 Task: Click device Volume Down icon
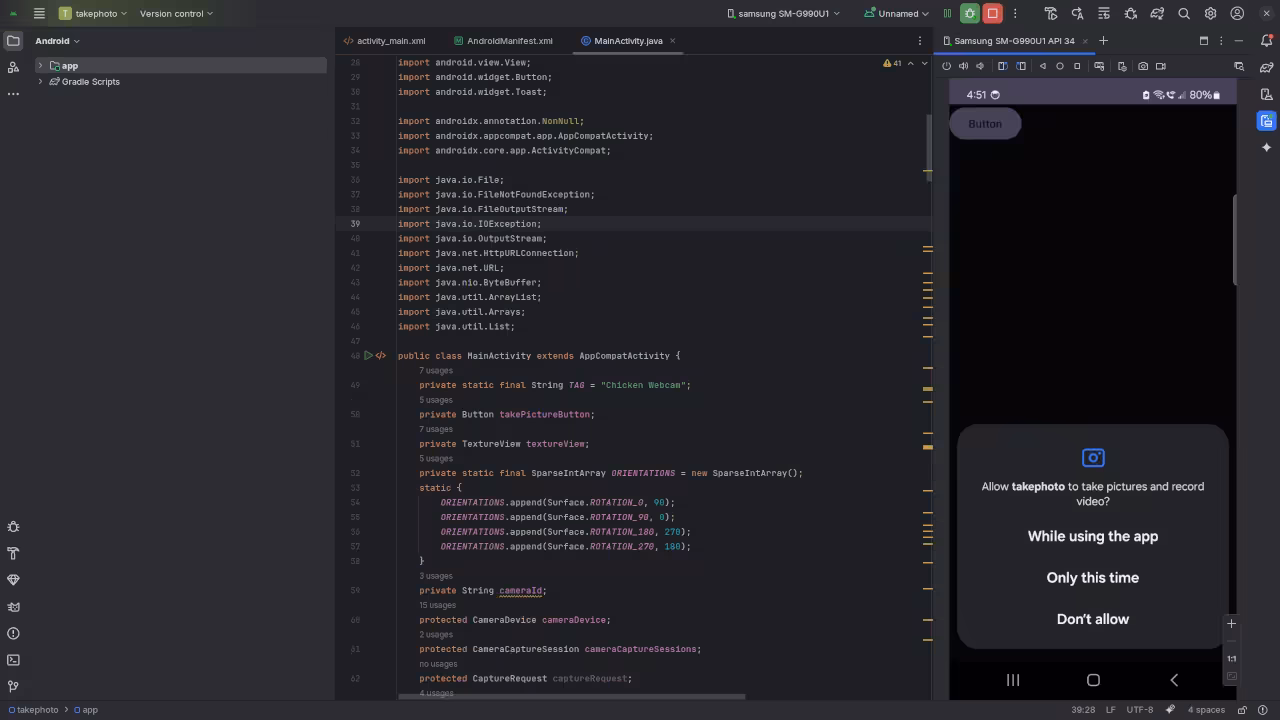click(x=980, y=66)
